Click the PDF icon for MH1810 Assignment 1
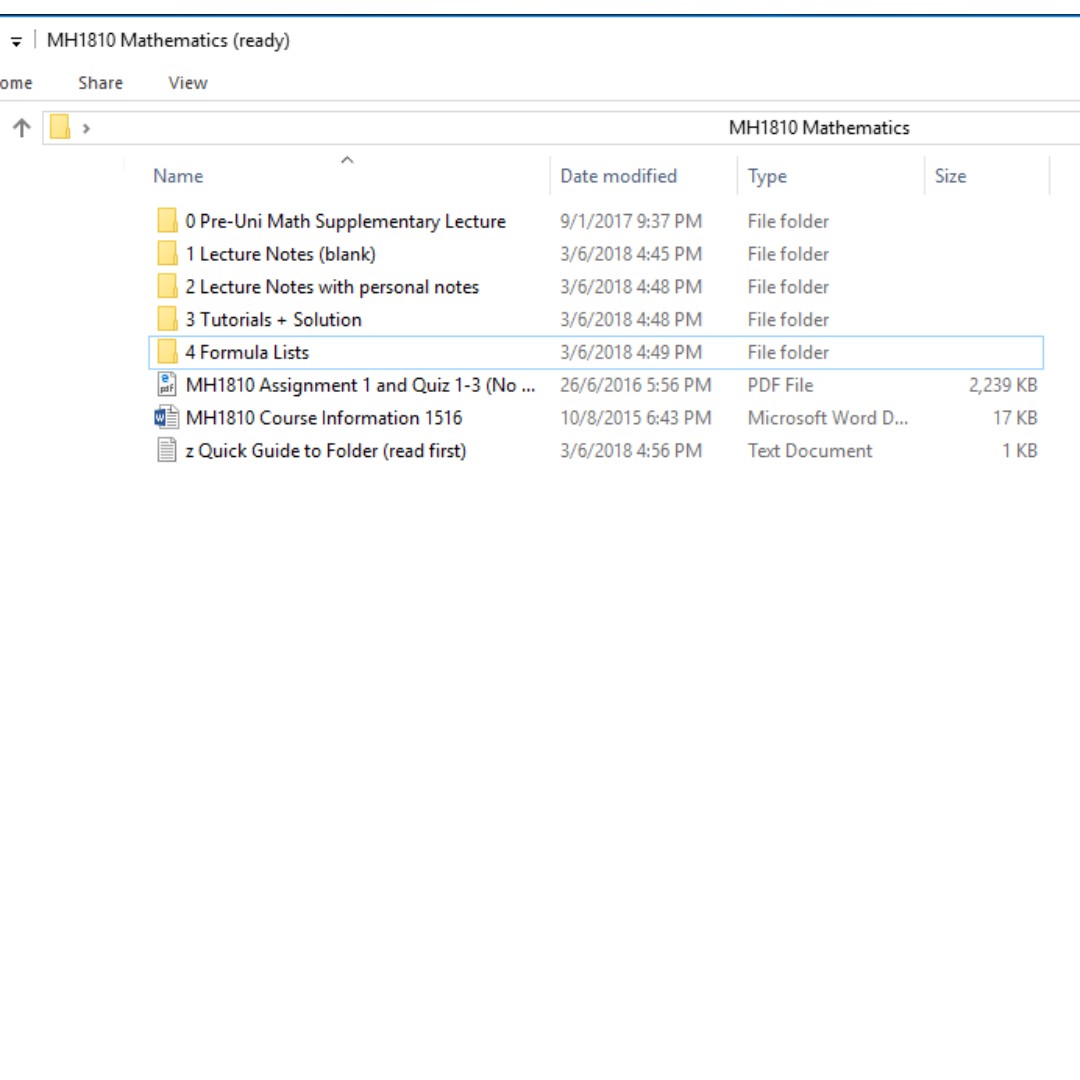 (167, 385)
